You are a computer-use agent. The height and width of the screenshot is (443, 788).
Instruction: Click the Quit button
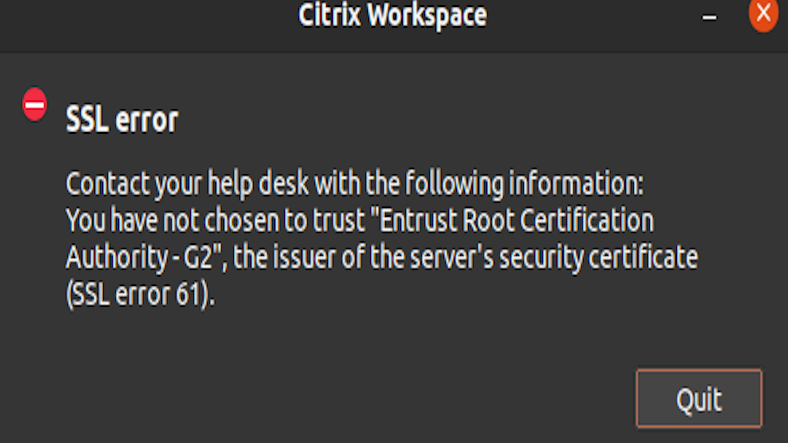(699, 399)
